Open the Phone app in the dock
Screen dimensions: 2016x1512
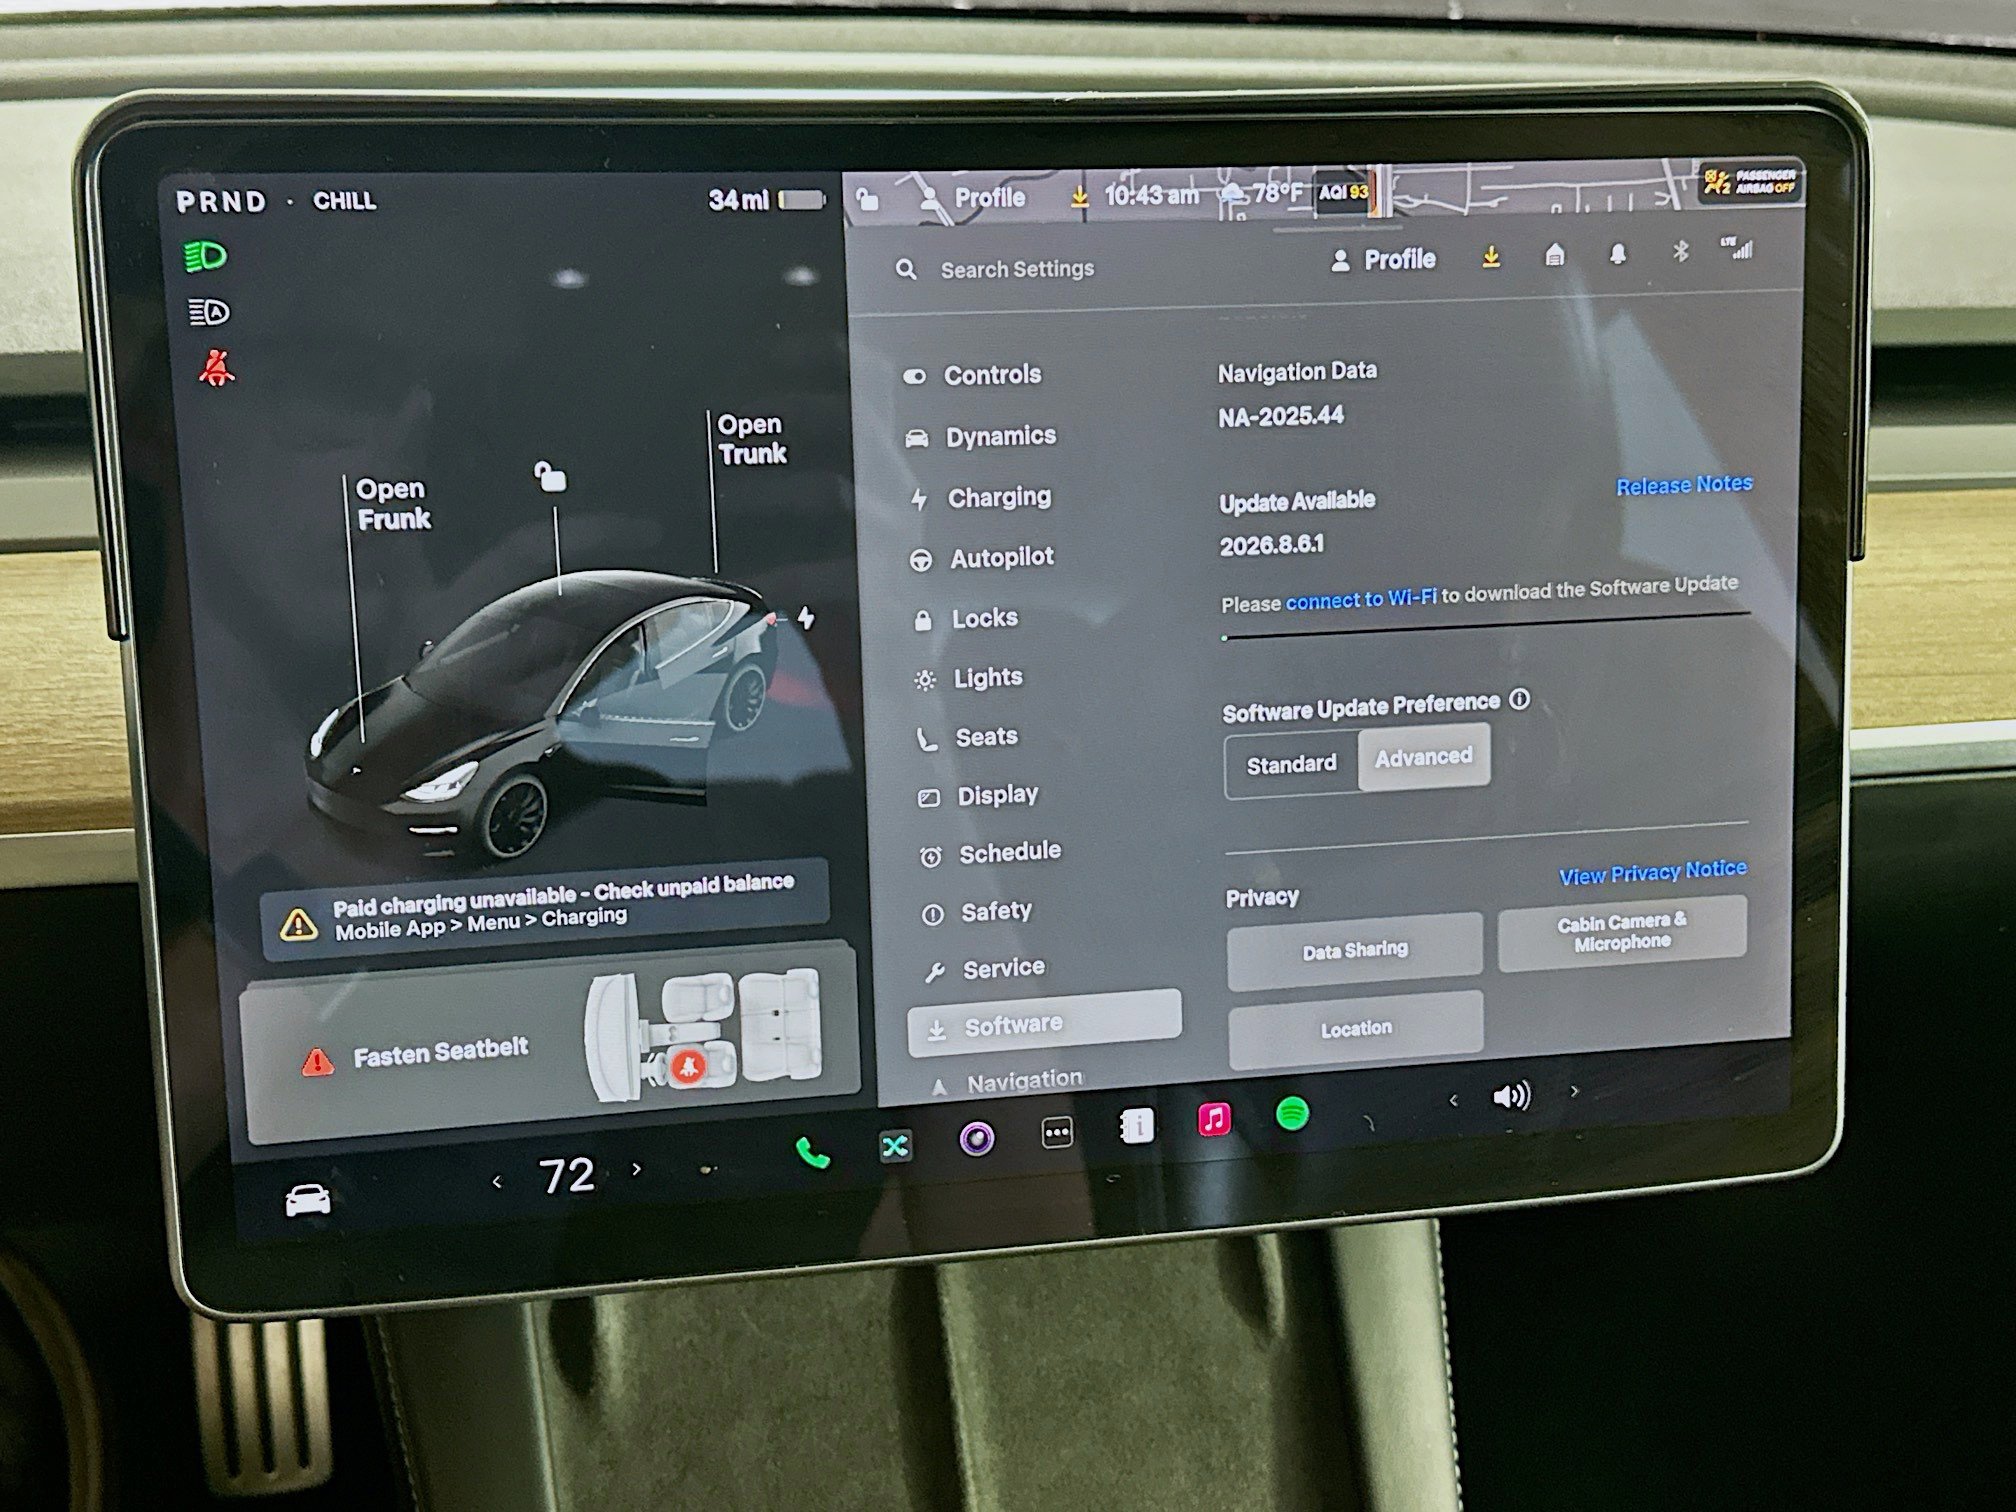click(x=812, y=1148)
